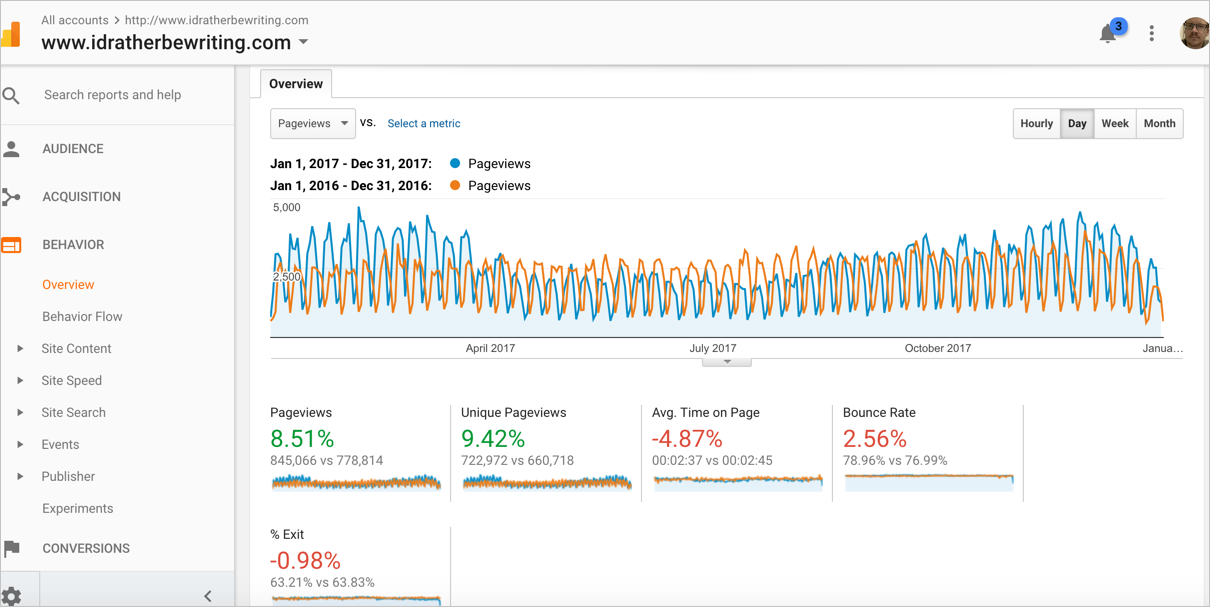Click the Conversions flag icon
Screen dimensions: 1210x607
12,548
